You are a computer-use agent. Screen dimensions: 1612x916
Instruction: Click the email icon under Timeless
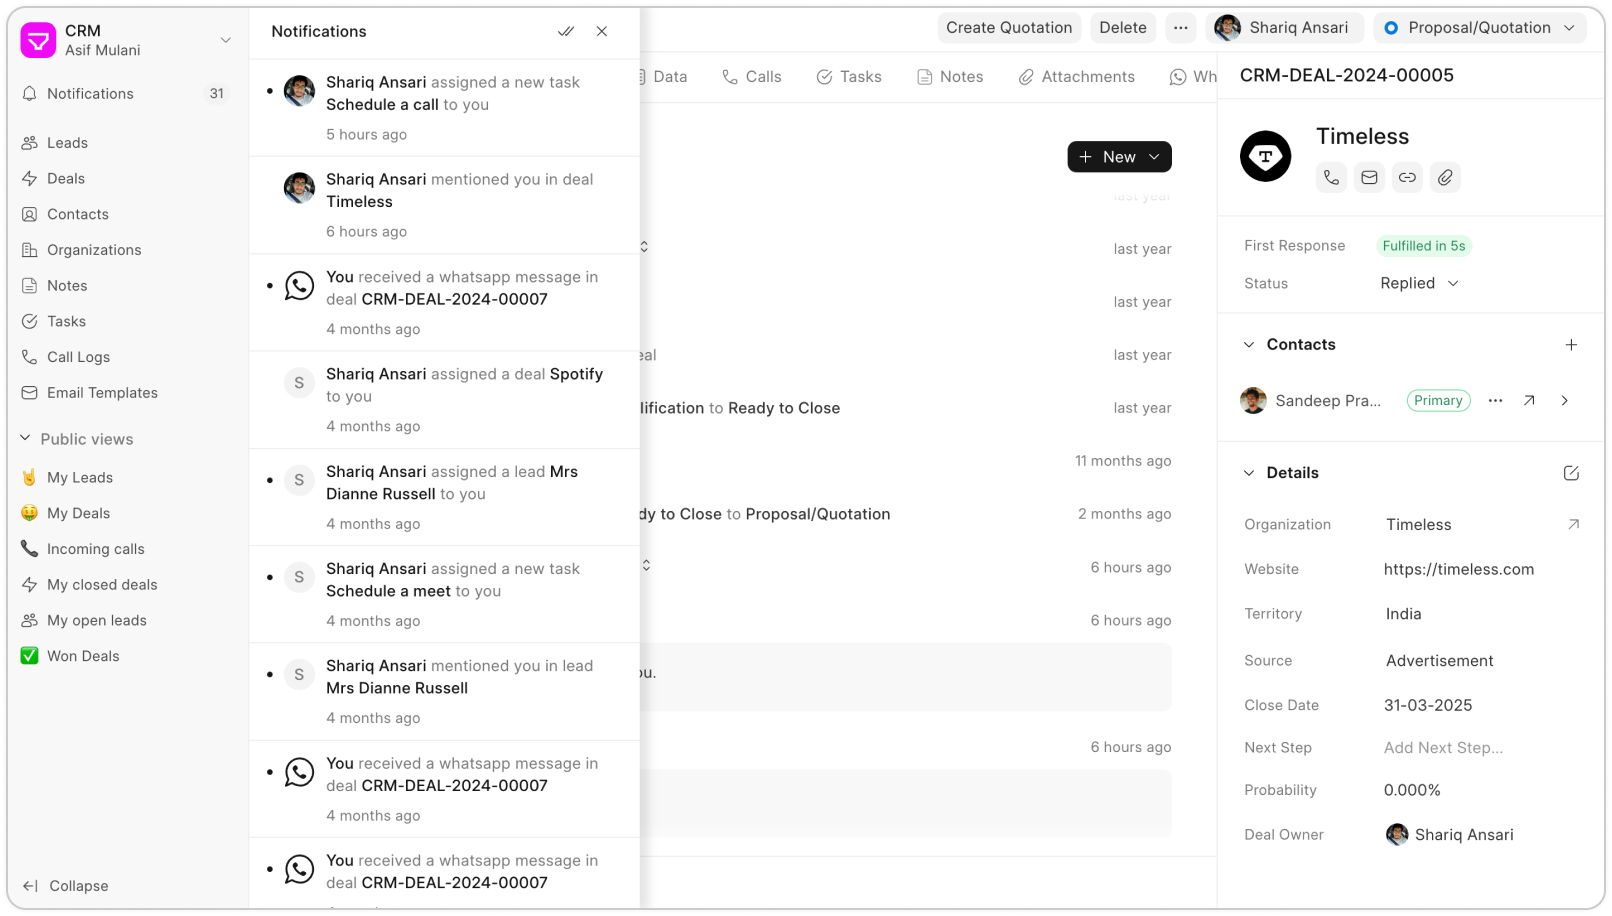point(1369,178)
